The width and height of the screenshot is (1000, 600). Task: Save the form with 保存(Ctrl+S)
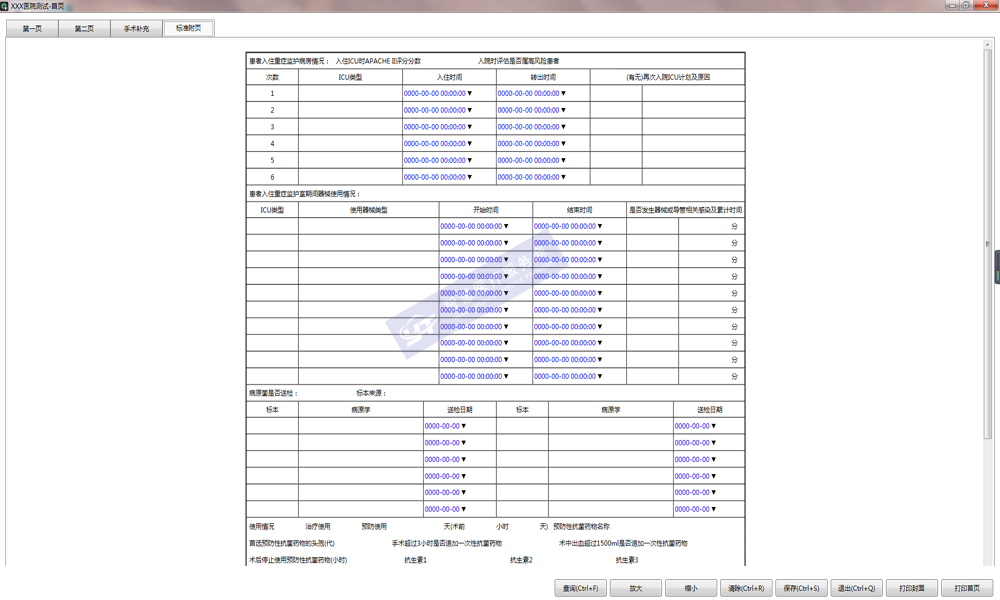[801, 589]
